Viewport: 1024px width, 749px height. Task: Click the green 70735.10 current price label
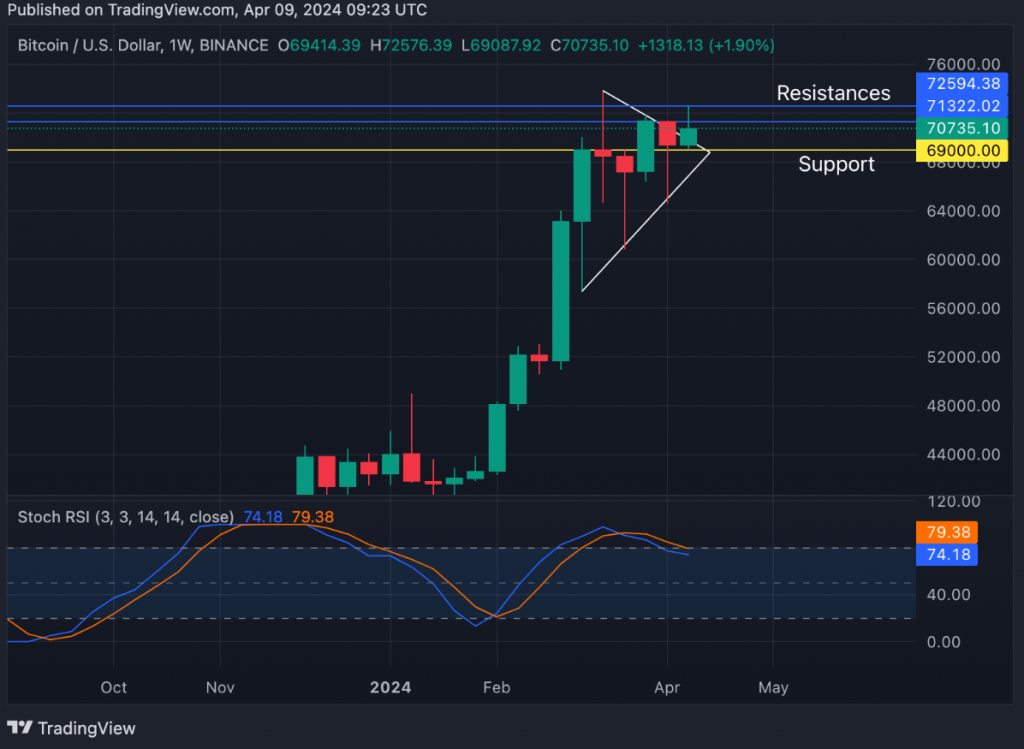click(x=962, y=128)
